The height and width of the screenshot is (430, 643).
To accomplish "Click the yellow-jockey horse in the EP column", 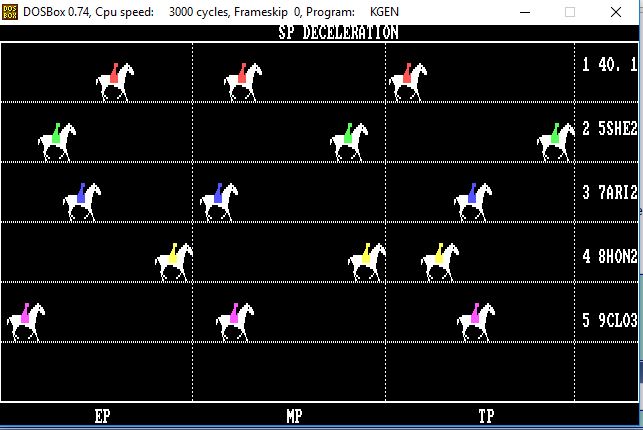I will [x=174, y=262].
